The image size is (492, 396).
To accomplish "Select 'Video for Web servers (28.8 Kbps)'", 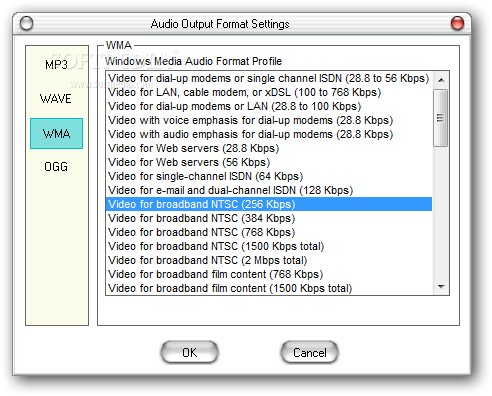I will pyautogui.click(x=269, y=148).
